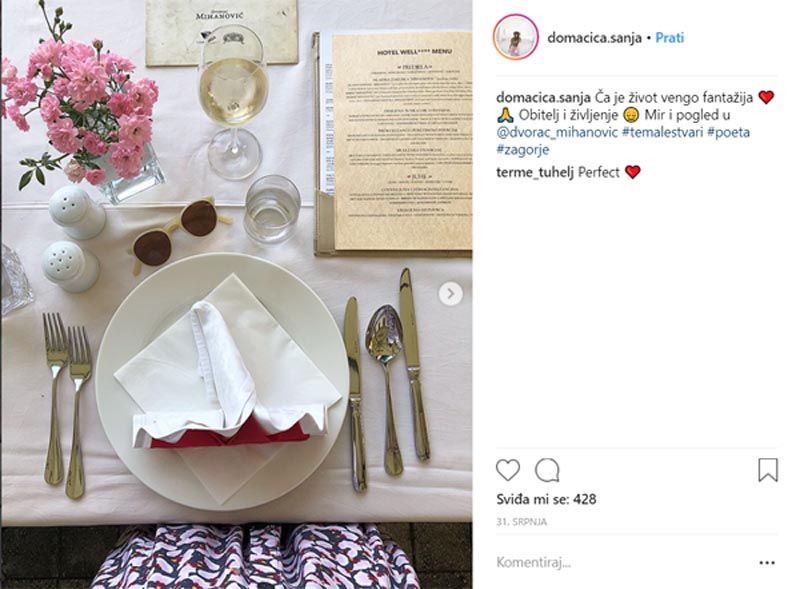
Task: Visit the @dvorac_mihanovic mention
Action: click(x=557, y=132)
